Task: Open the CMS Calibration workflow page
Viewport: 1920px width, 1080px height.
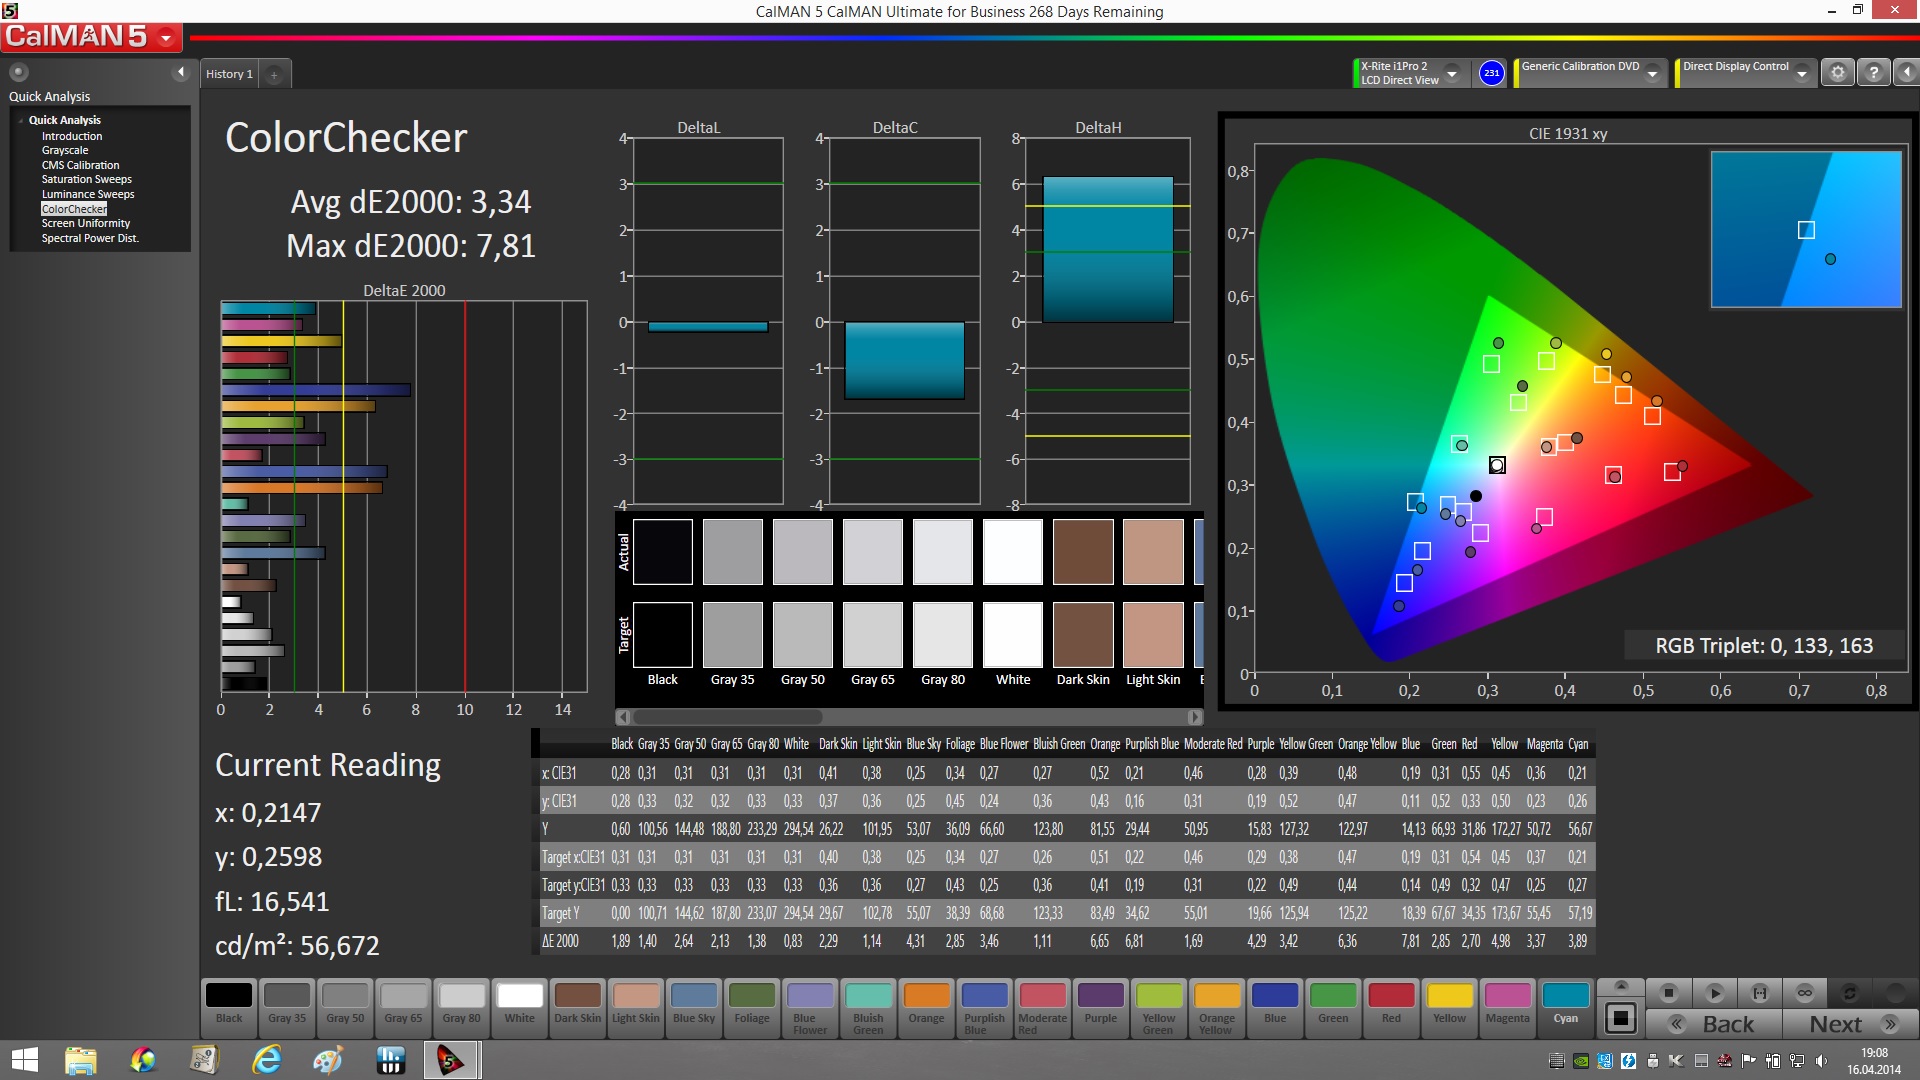Action: 80,165
